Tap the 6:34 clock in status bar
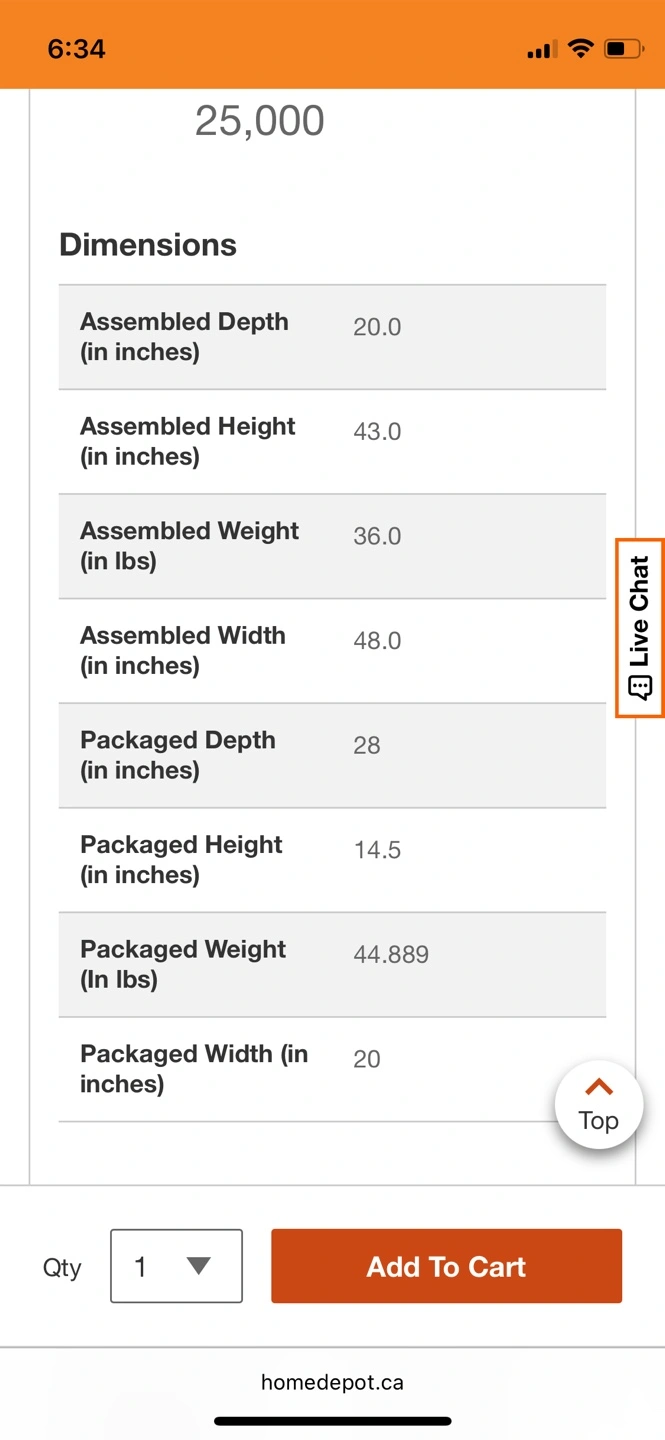Screen dimensions: 665x1440 tap(77, 48)
